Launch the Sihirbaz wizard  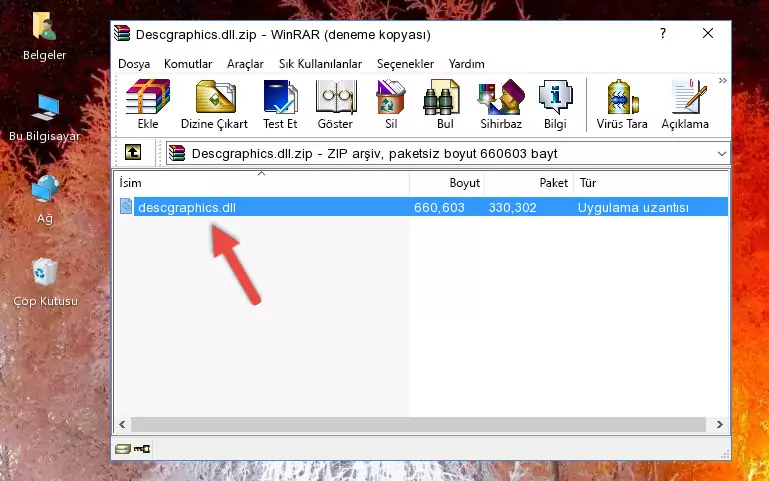(501, 104)
